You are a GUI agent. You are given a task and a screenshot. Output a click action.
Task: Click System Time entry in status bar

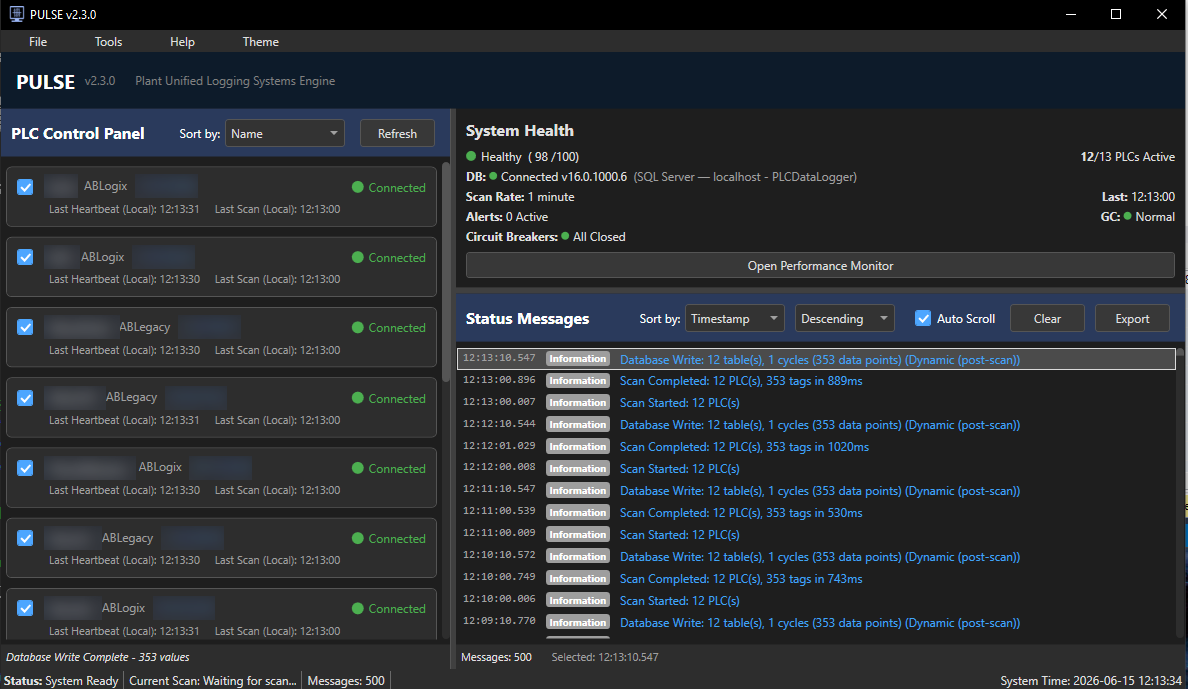pyautogui.click(x=1091, y=681)
